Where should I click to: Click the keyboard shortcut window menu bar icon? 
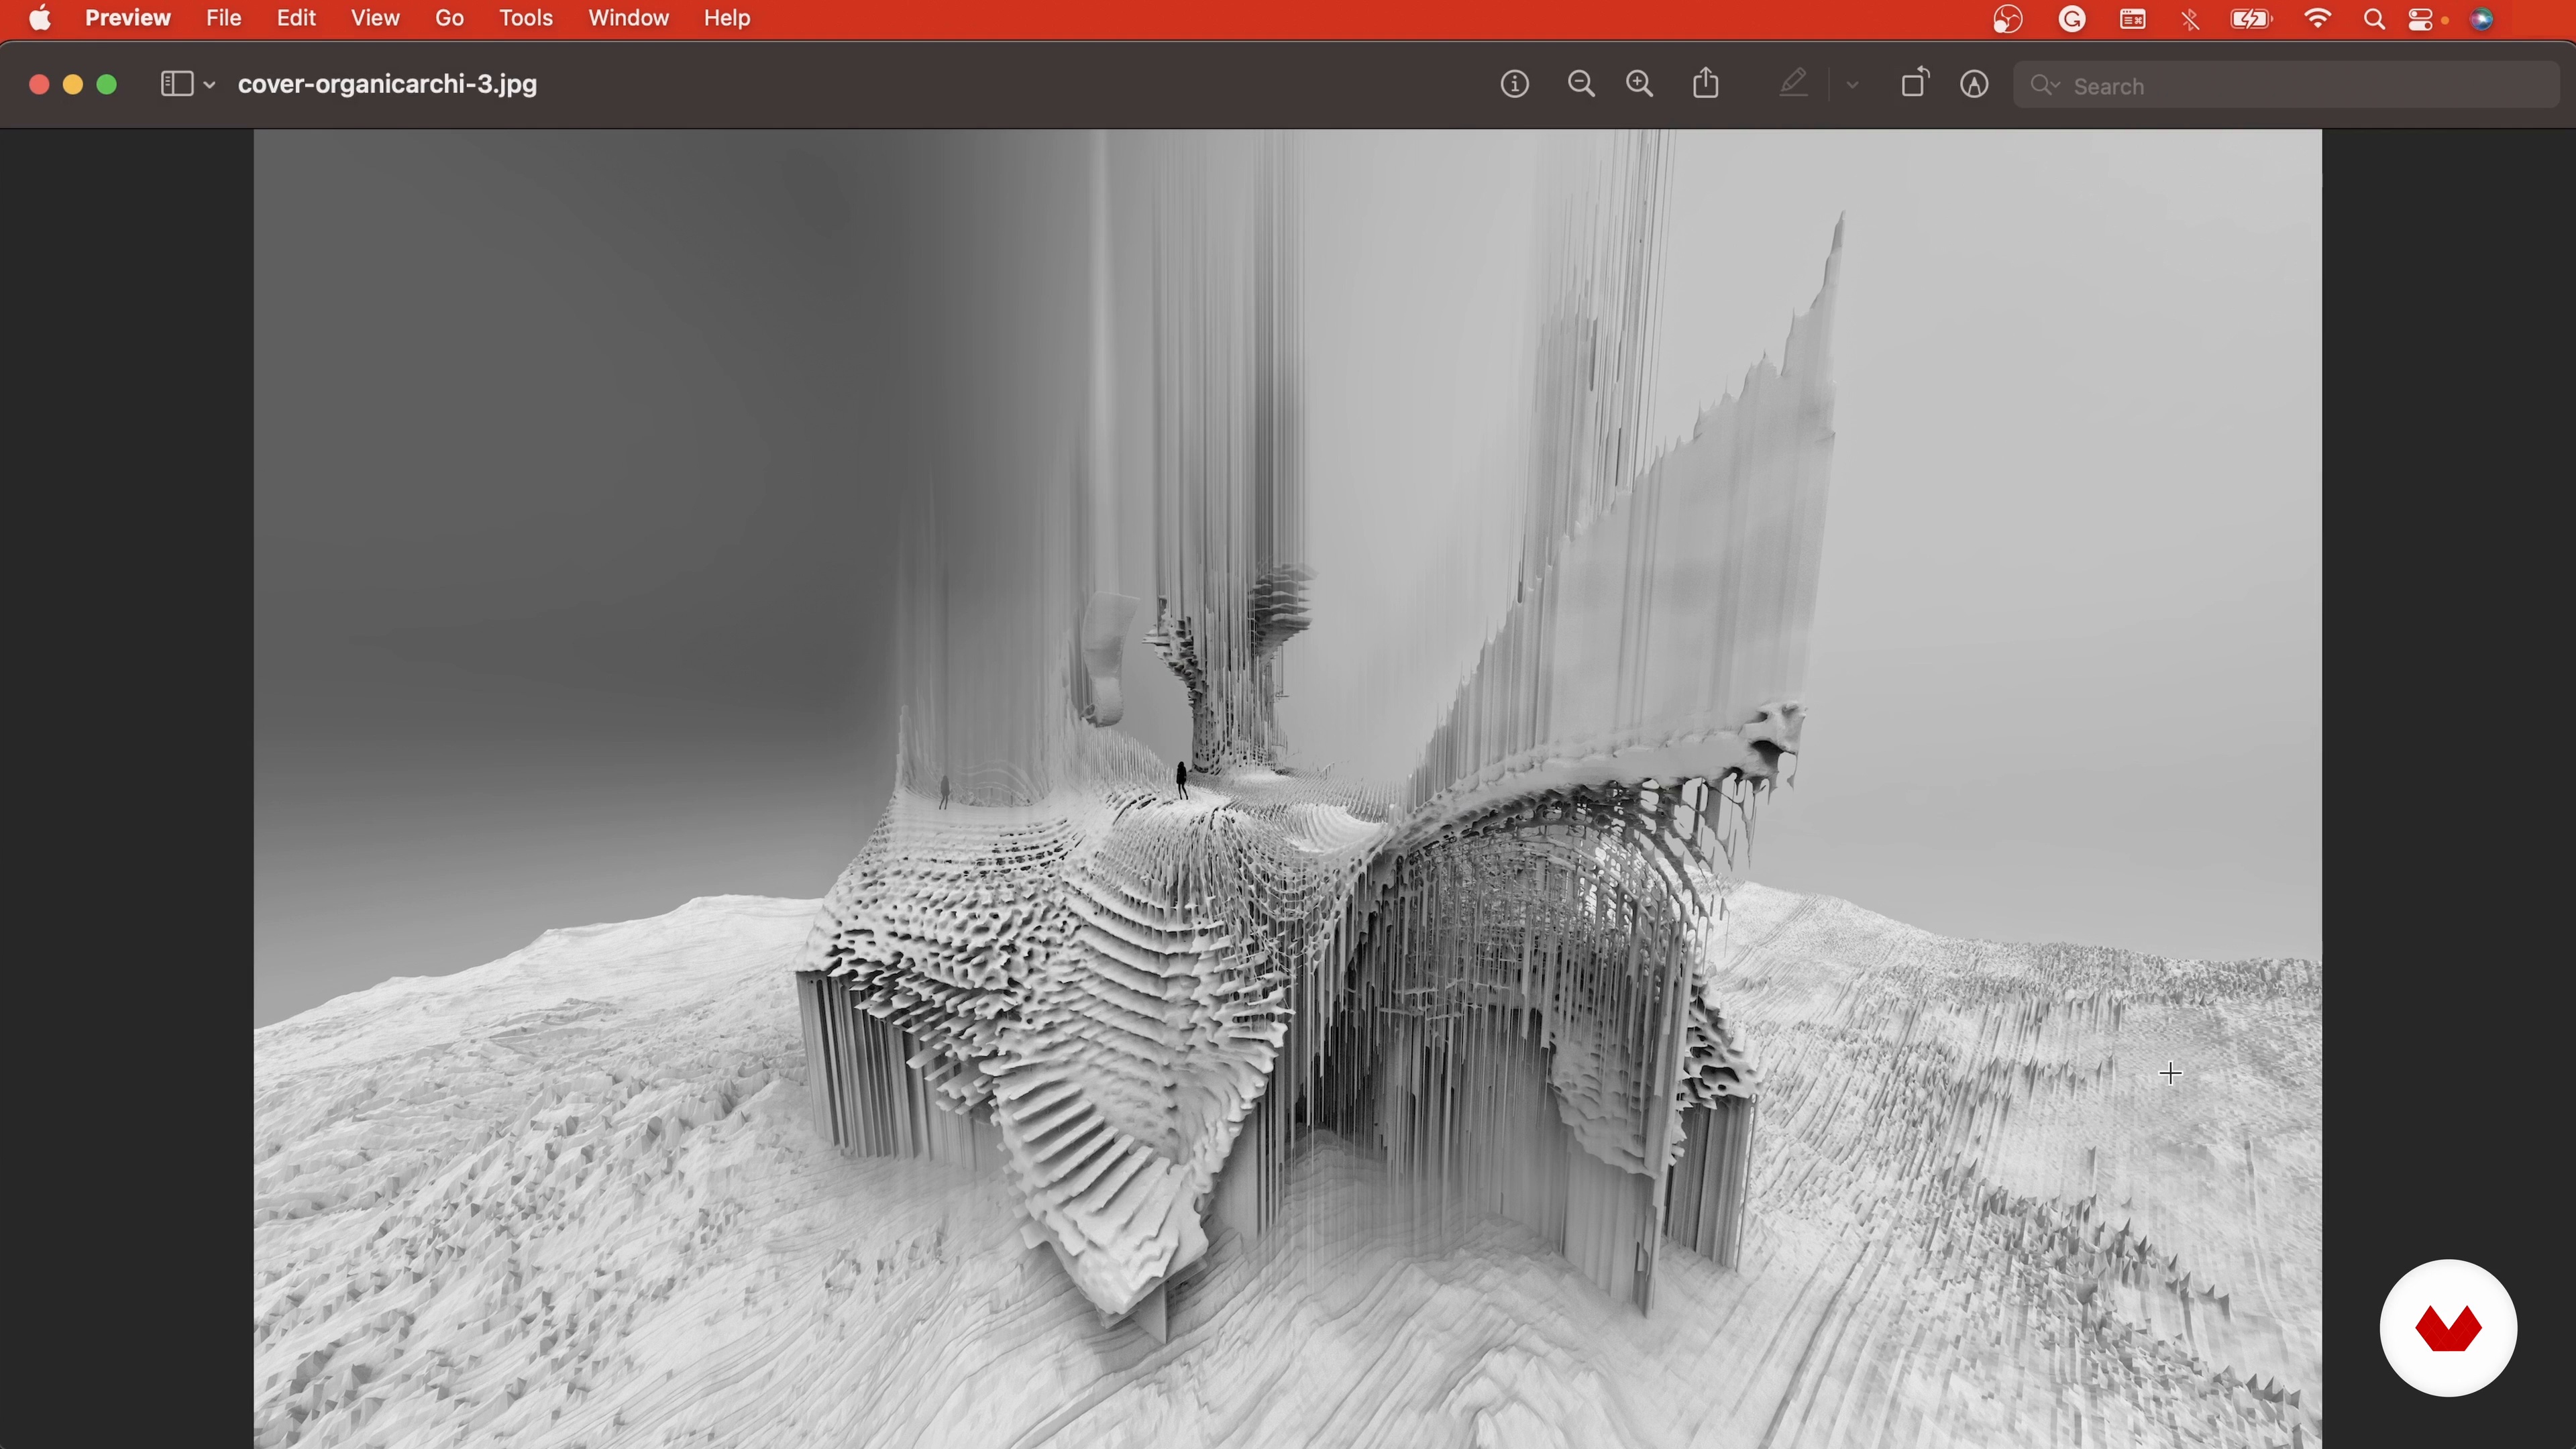tap(2133, 20)
